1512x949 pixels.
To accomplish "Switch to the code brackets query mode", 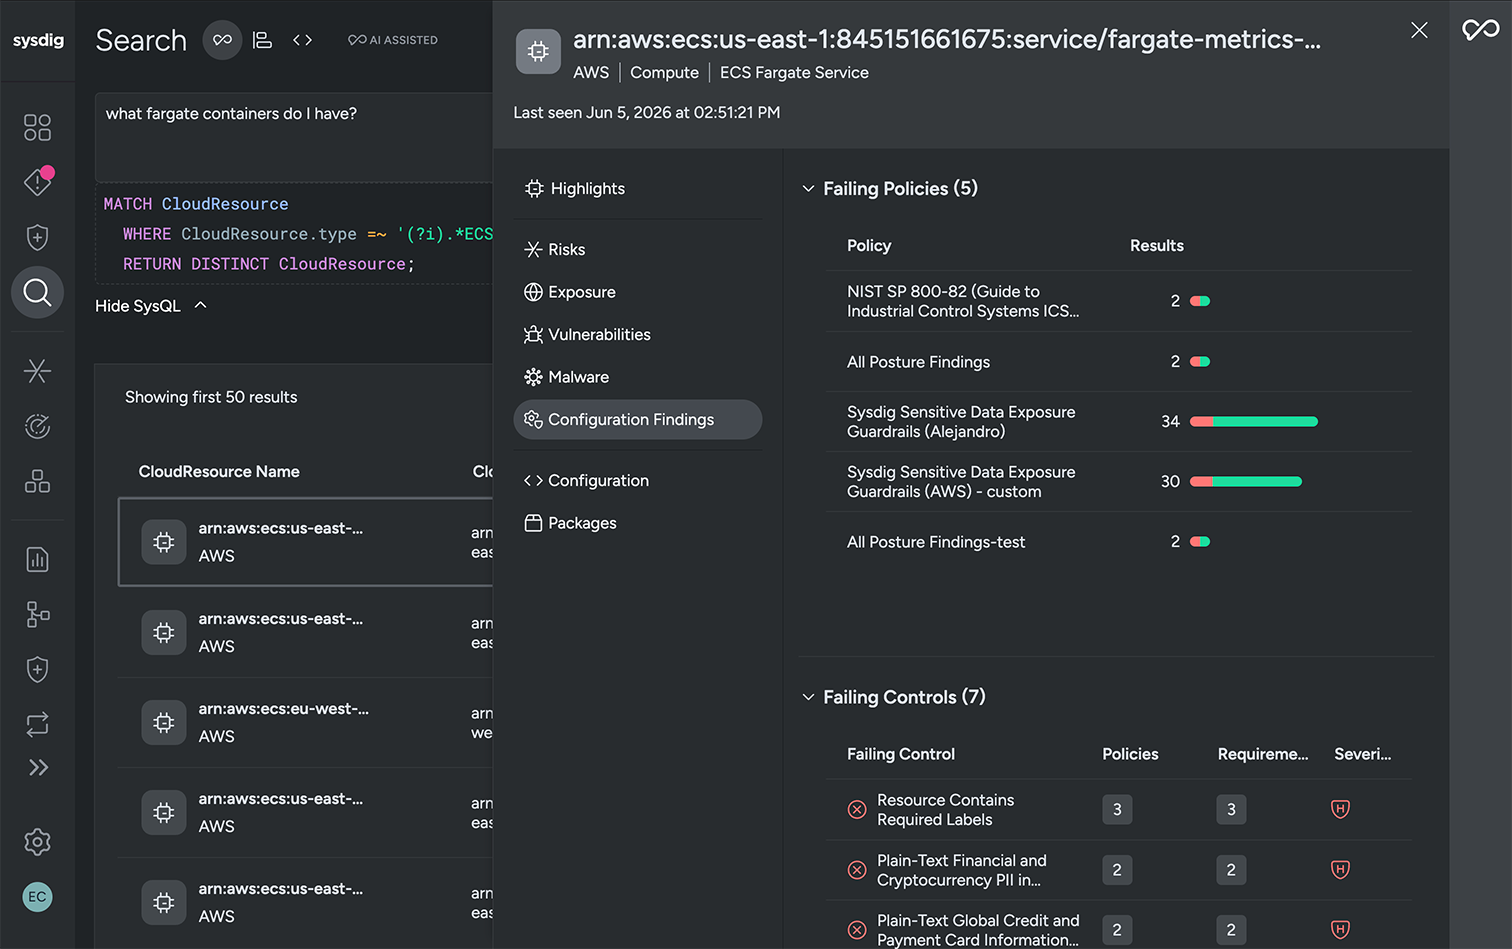I will click(x=302, y=40).
